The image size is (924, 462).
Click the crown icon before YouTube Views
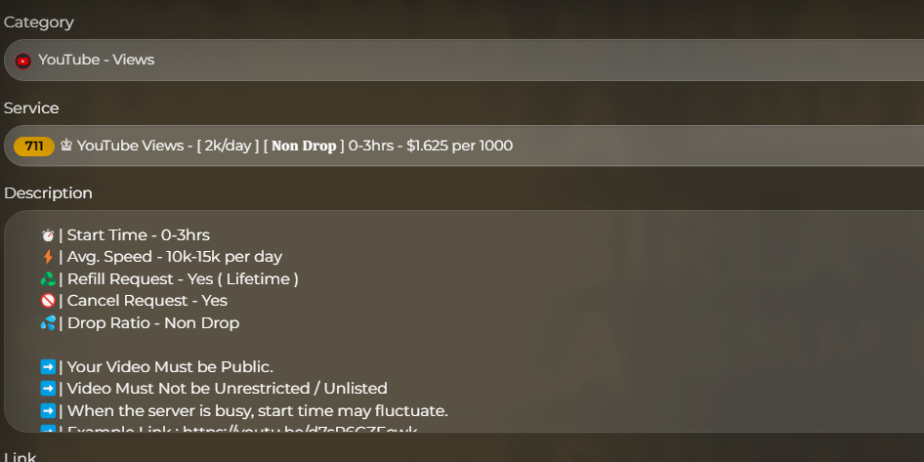coord(66,146)
